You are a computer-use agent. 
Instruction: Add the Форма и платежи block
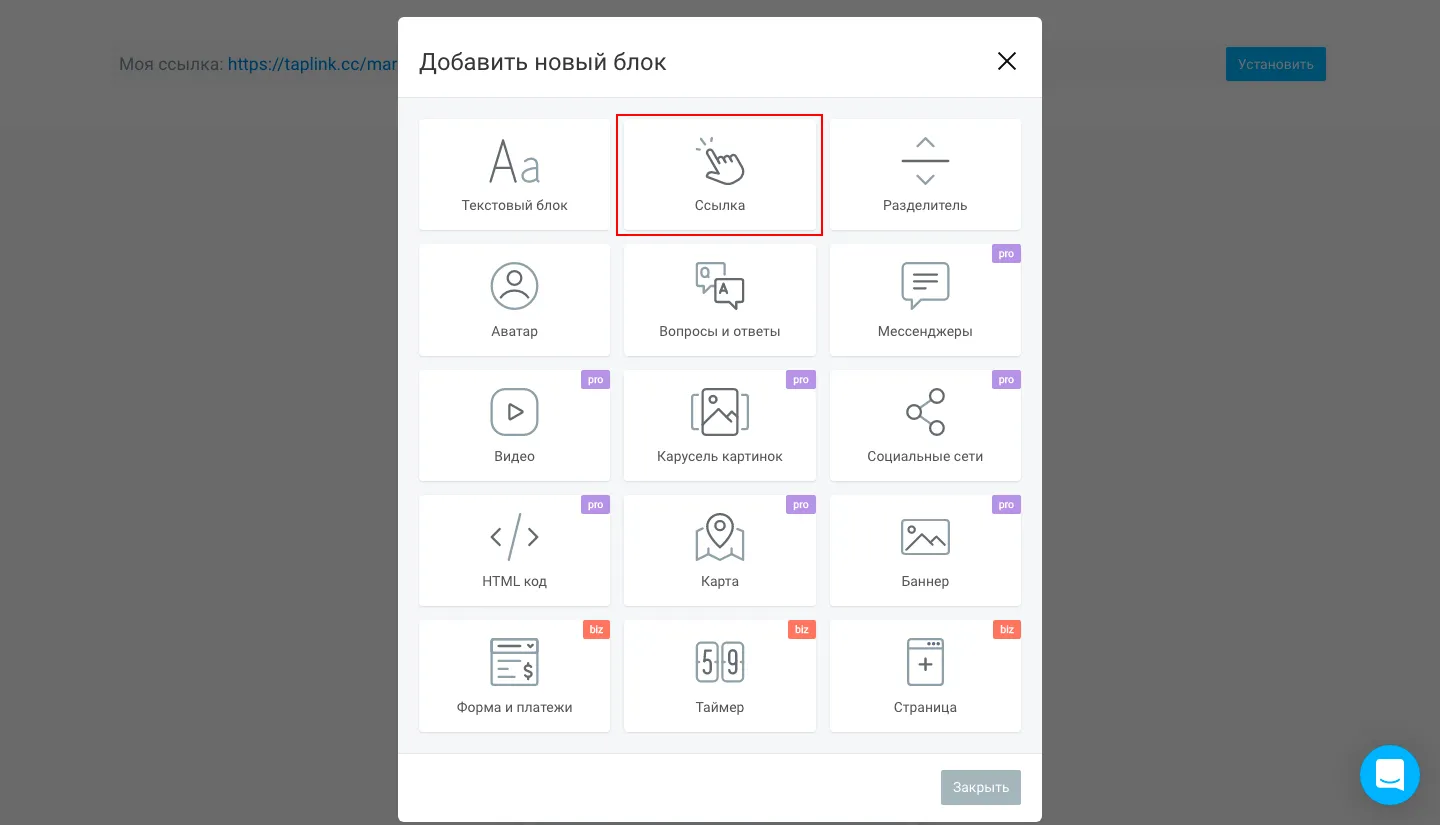coord(514,676)
